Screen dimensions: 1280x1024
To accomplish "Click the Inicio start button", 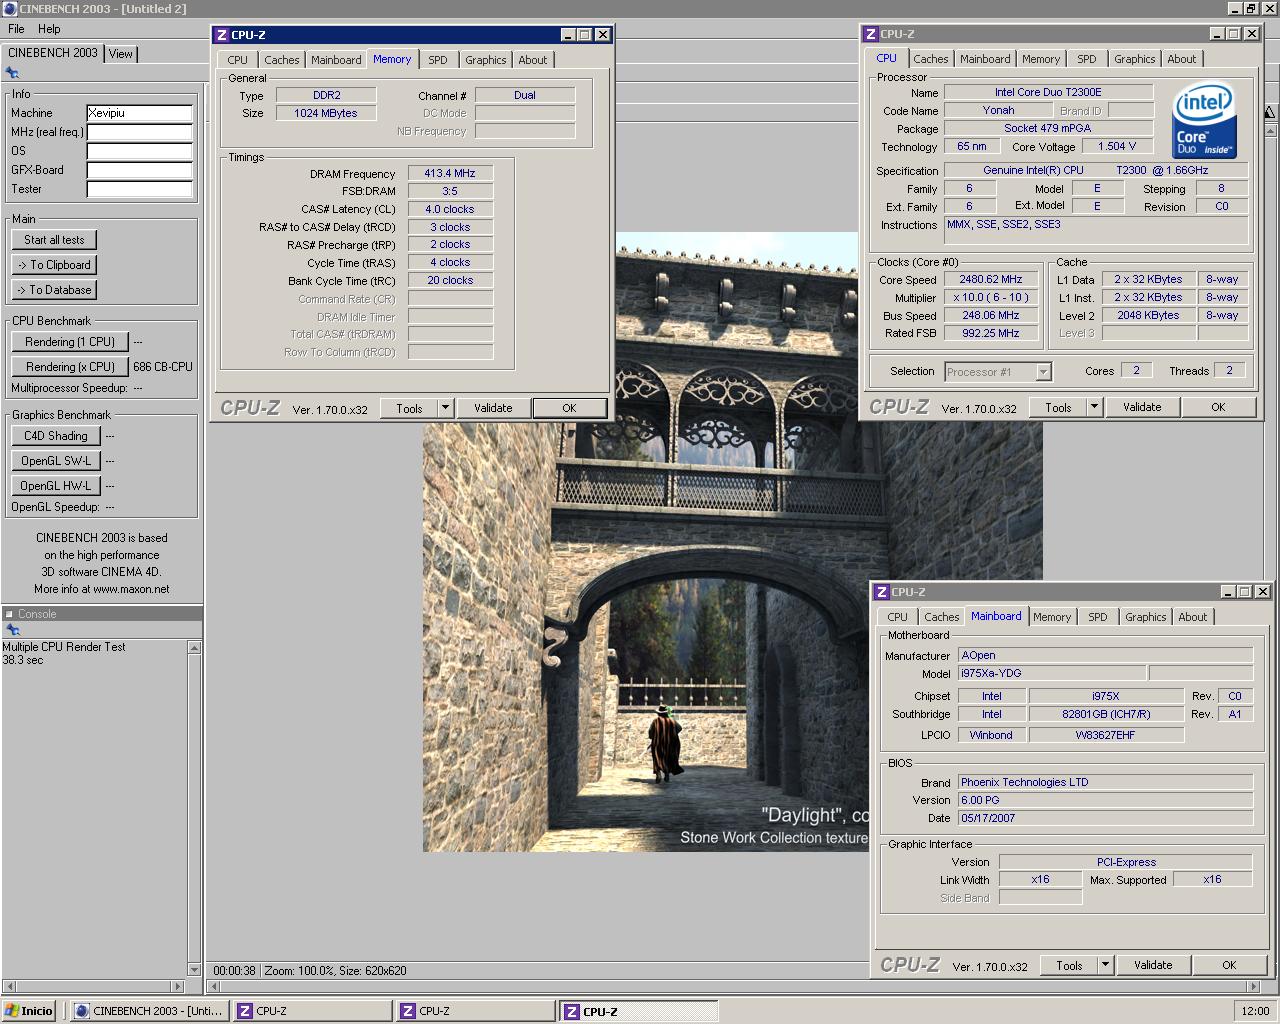I will 30,1011.
